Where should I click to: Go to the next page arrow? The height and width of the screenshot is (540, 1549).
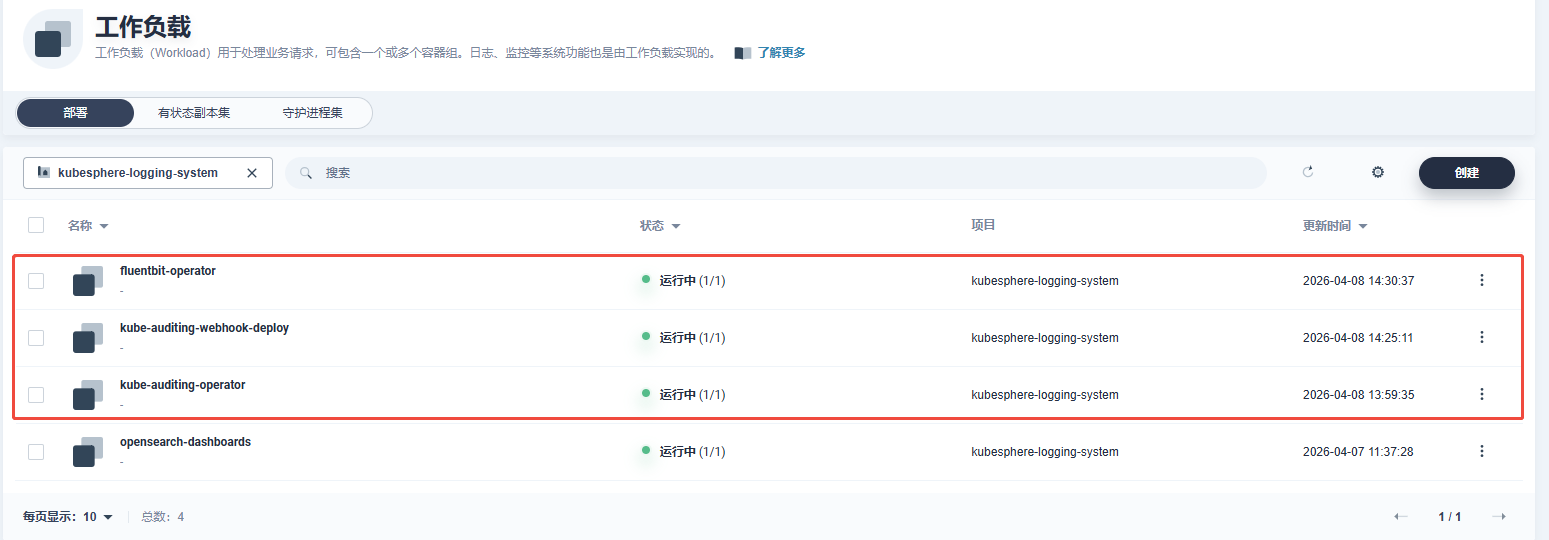[1498, 517]
